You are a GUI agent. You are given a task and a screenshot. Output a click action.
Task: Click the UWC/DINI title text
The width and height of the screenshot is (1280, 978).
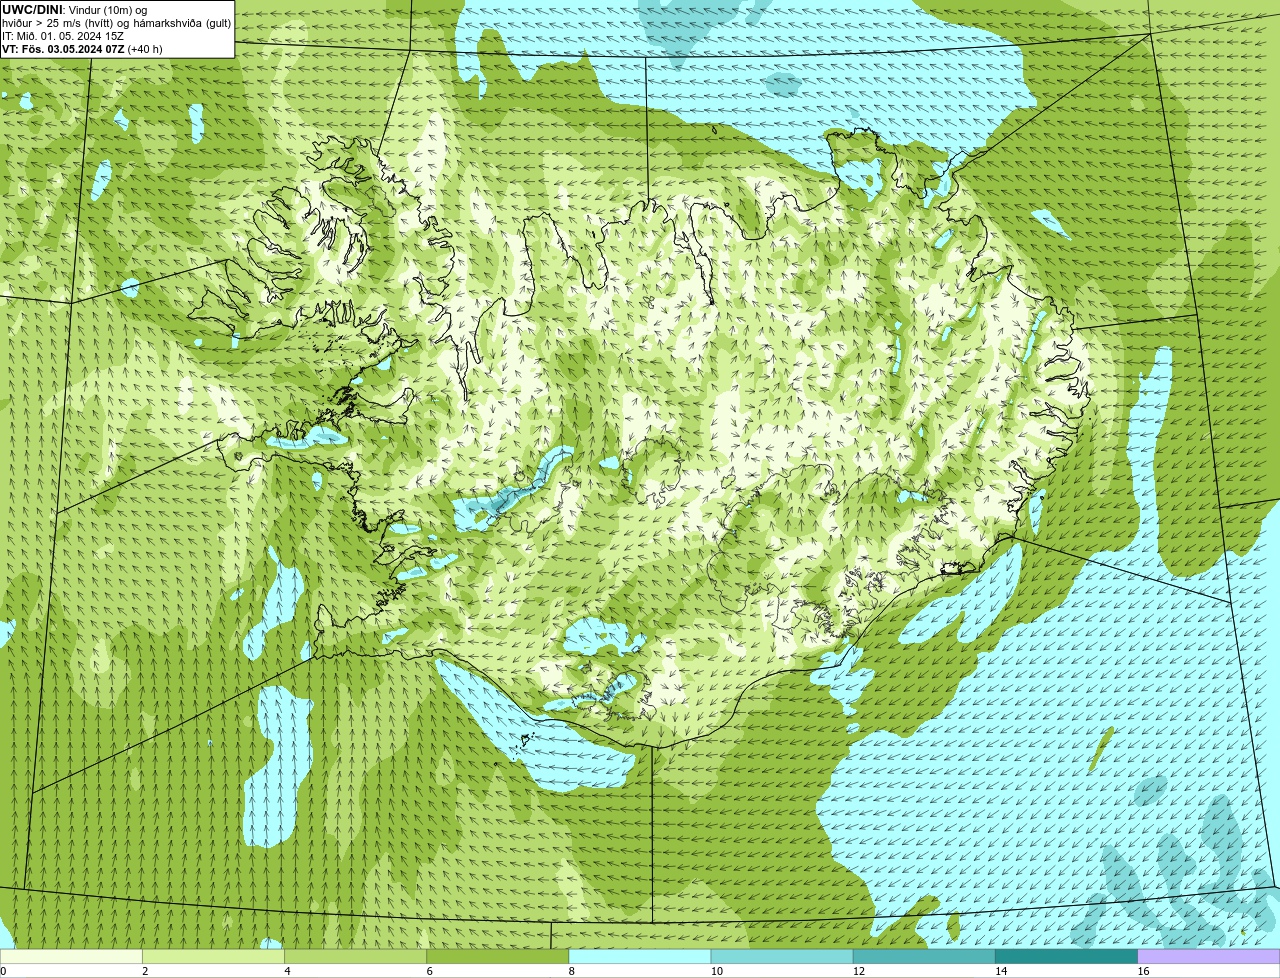(x=33, y=10)
